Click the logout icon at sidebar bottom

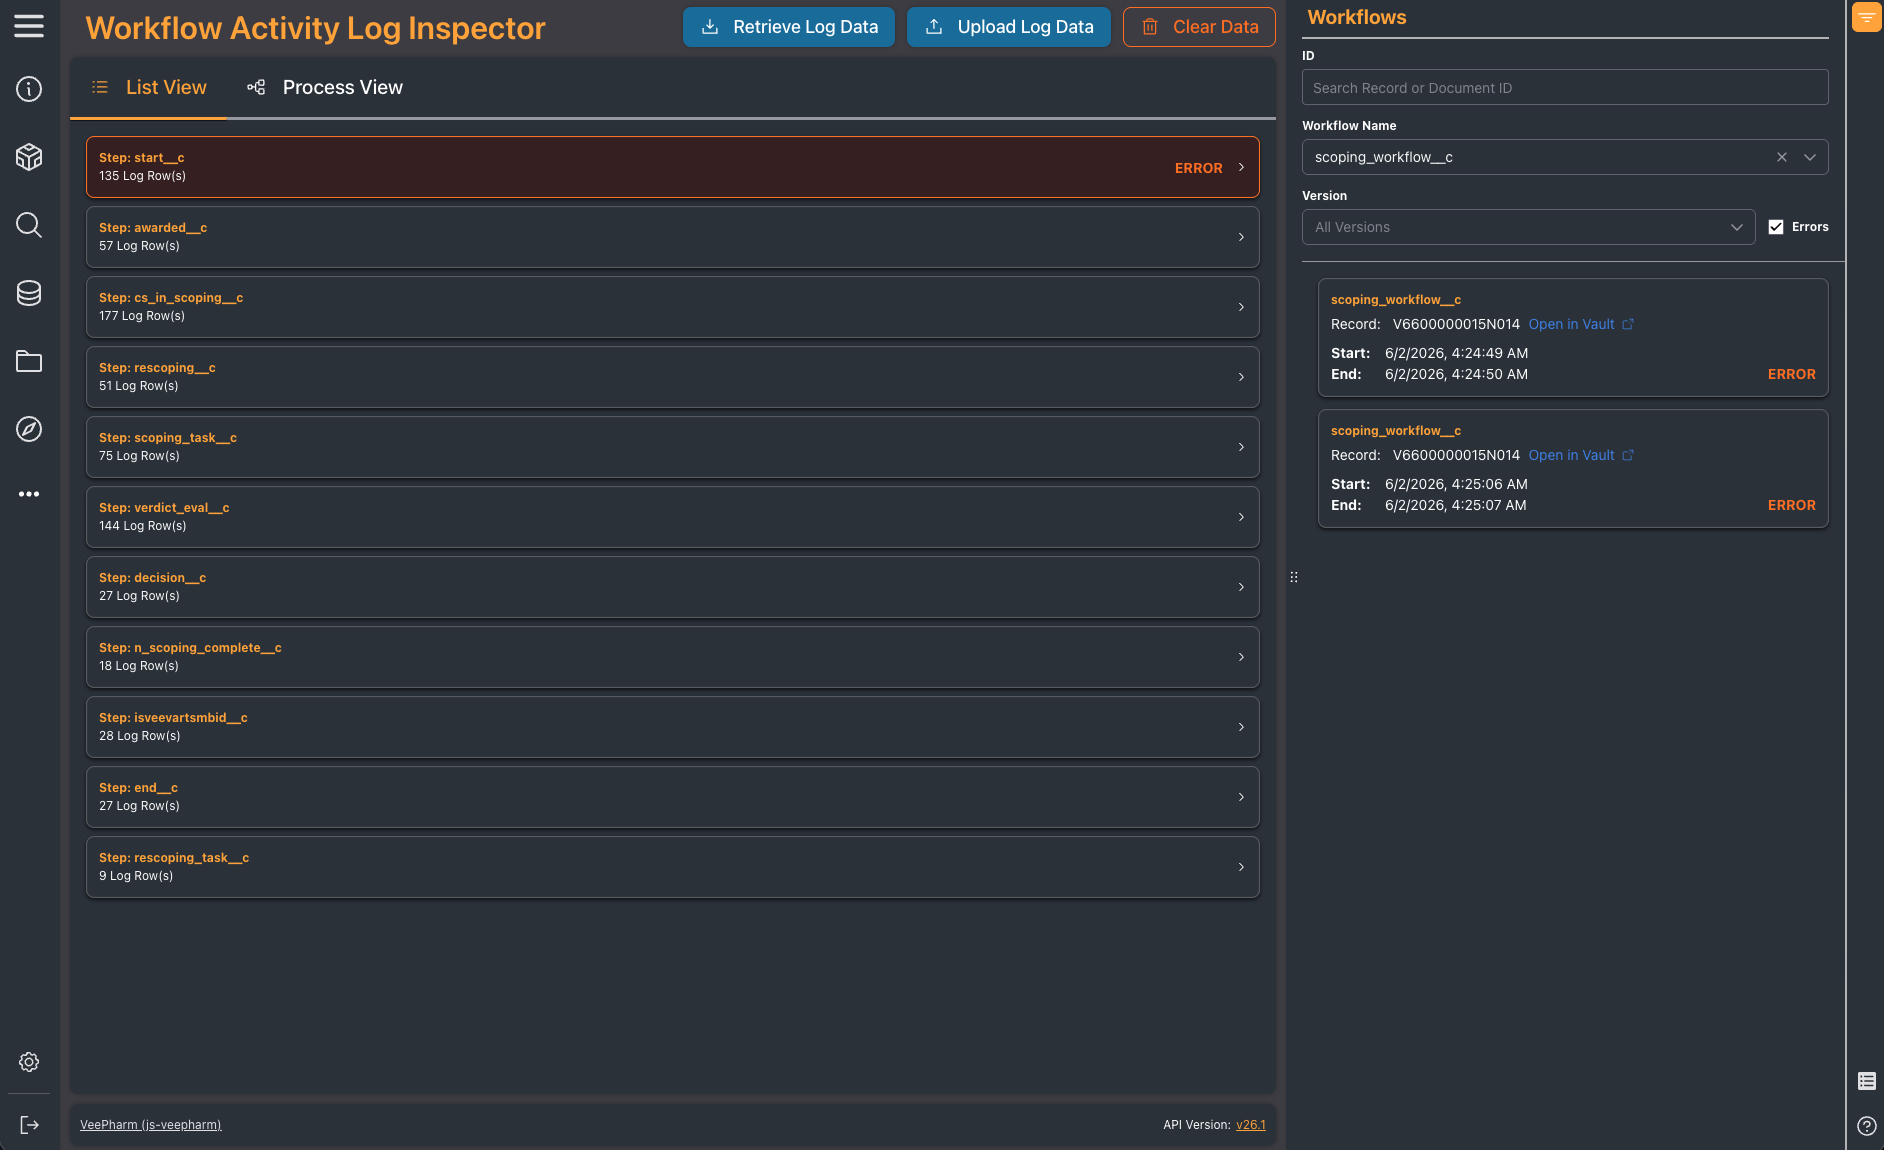point(29,1125)
